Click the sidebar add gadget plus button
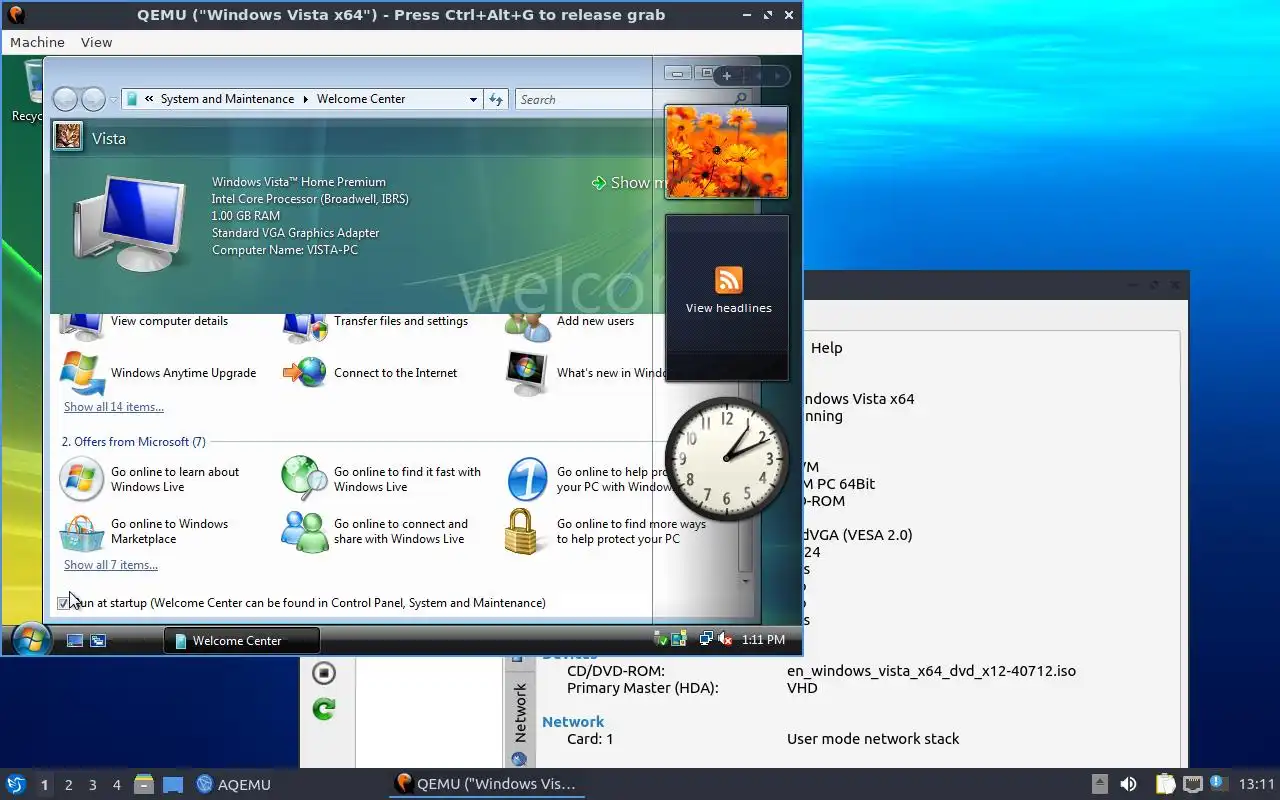Image resolution: width=1280 pixels, height=800 pixels. [x=727, y=75]
